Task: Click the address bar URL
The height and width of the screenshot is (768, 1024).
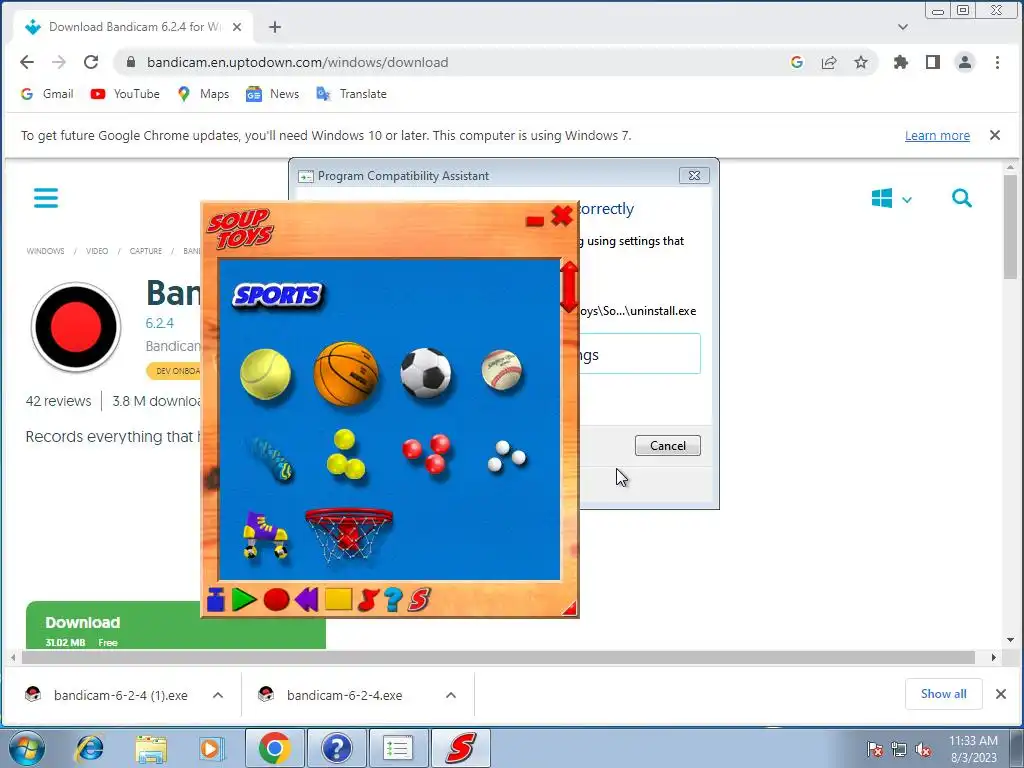Action: (x=297, y=62)
